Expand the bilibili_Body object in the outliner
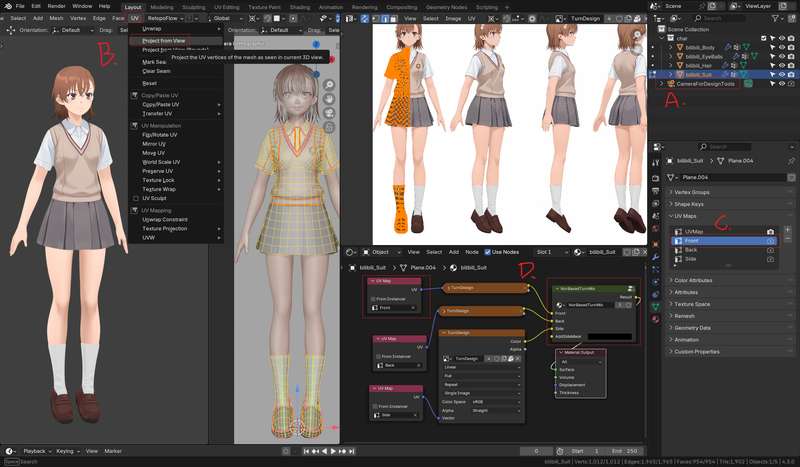This screenshot has width=800, height=467. click(x=671, y=47)
